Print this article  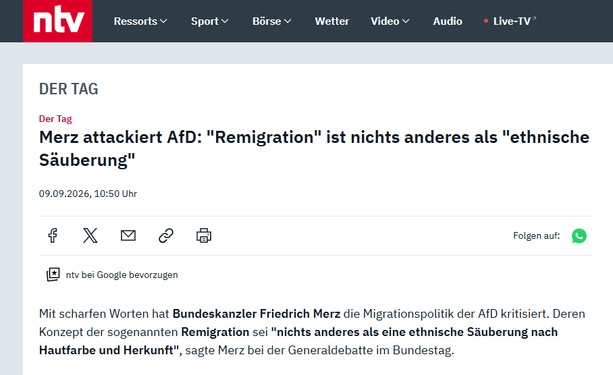pos(204,236)
